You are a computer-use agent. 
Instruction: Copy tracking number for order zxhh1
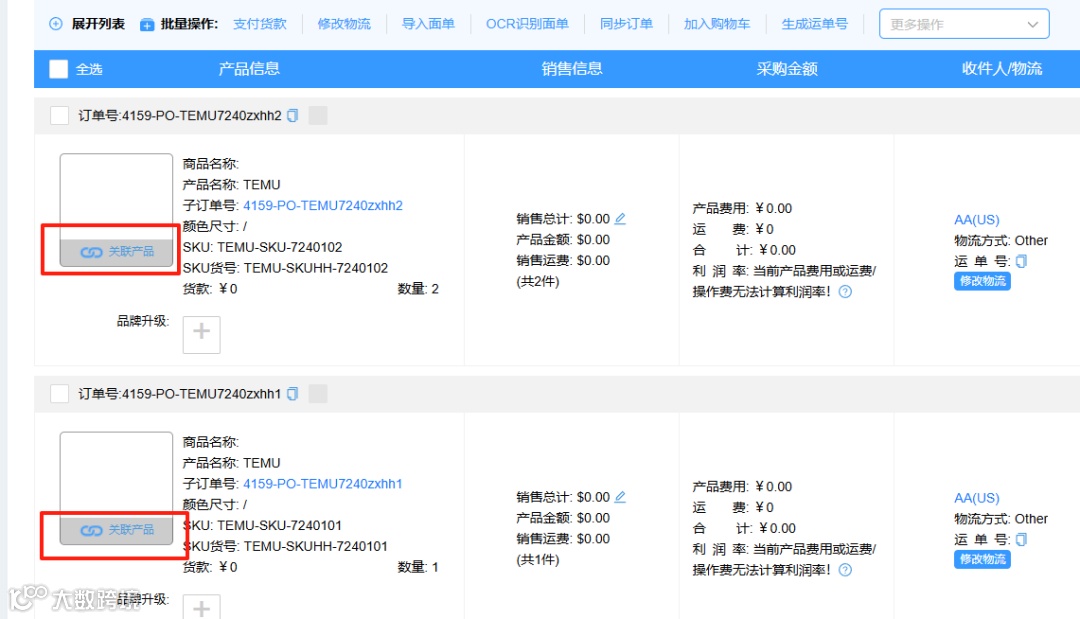point(1021,539)
